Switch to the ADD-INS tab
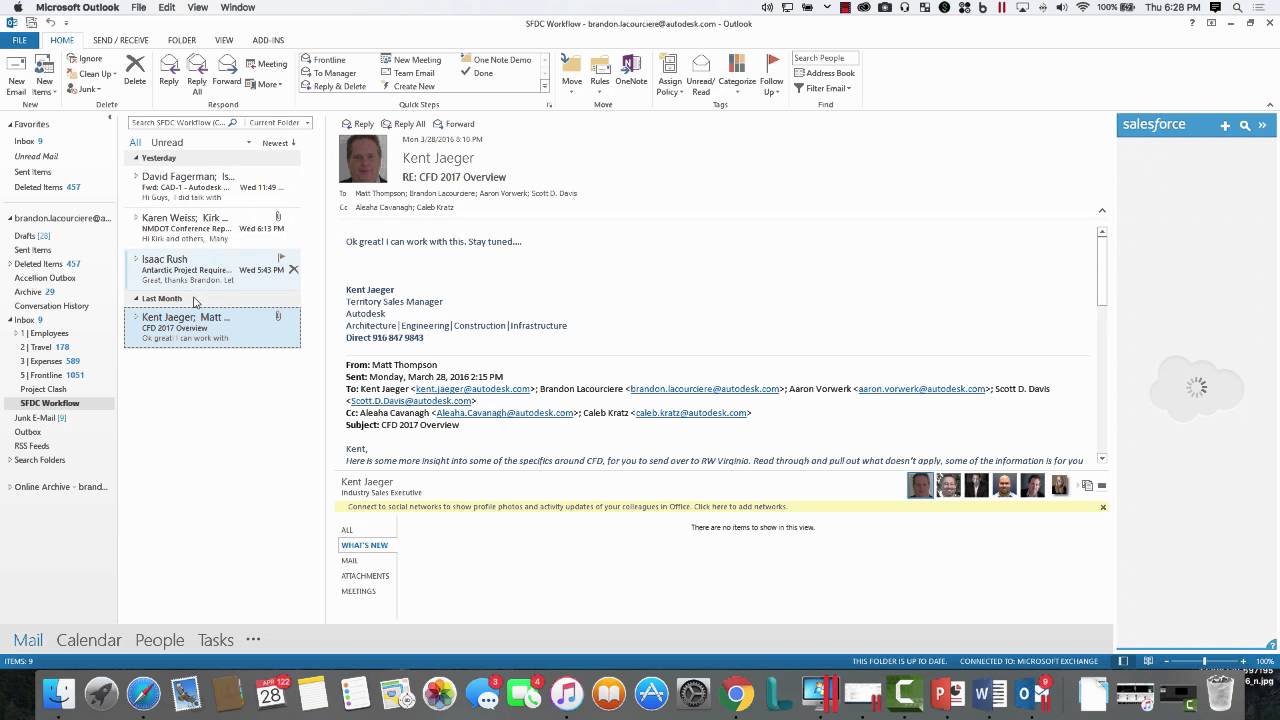The width and height of the screenshot is (1280, 720). (x=268, y=40)
